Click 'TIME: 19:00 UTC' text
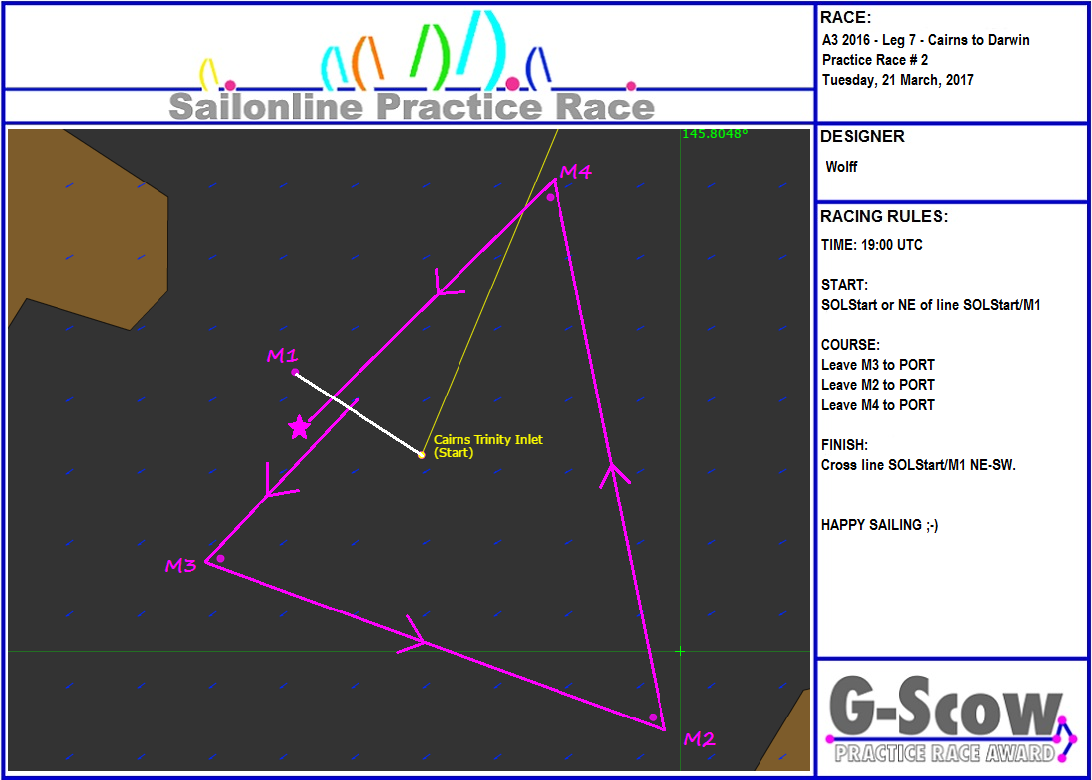The height and width of the screenshot is (780, 1092). tap(872, 246)
